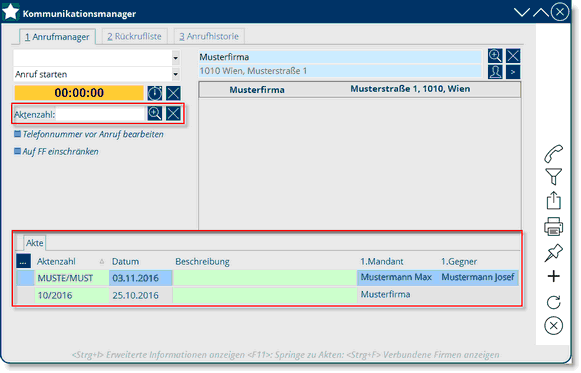Pin the window with pushpin icon
The image size is (581, 373).
point(554,253)
